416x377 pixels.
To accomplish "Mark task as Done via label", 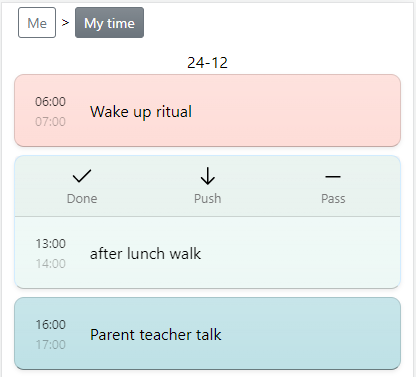I will tap(82, 199).
